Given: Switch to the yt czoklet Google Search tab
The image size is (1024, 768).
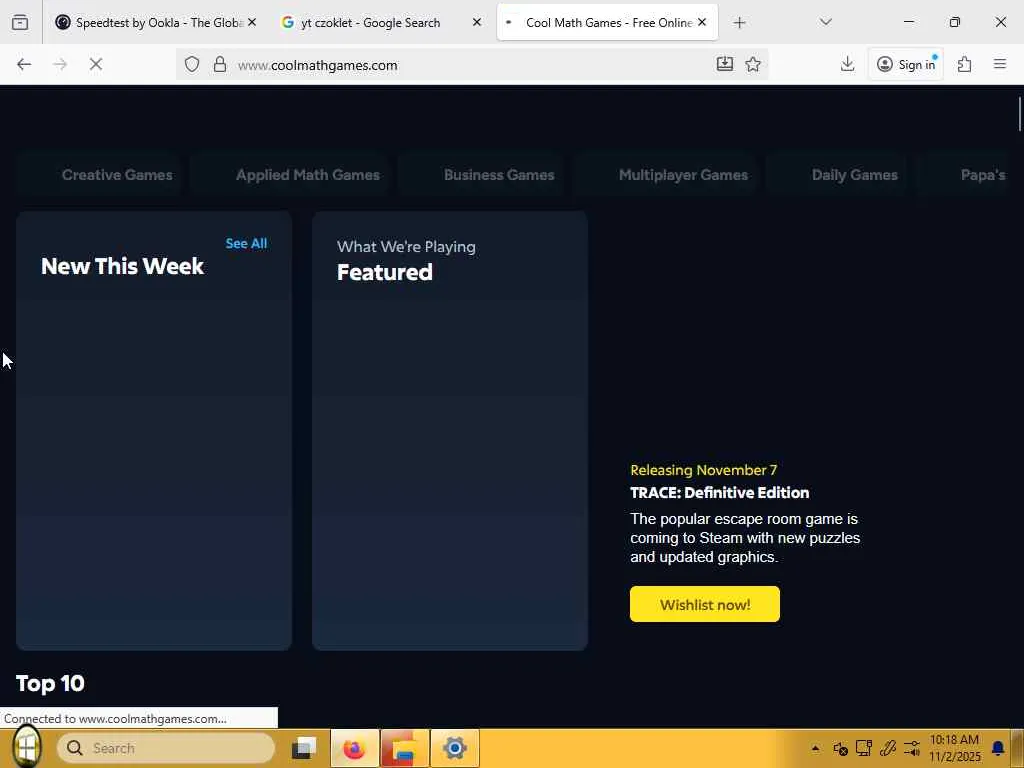Looking at the screenshot, I should 381,22.
